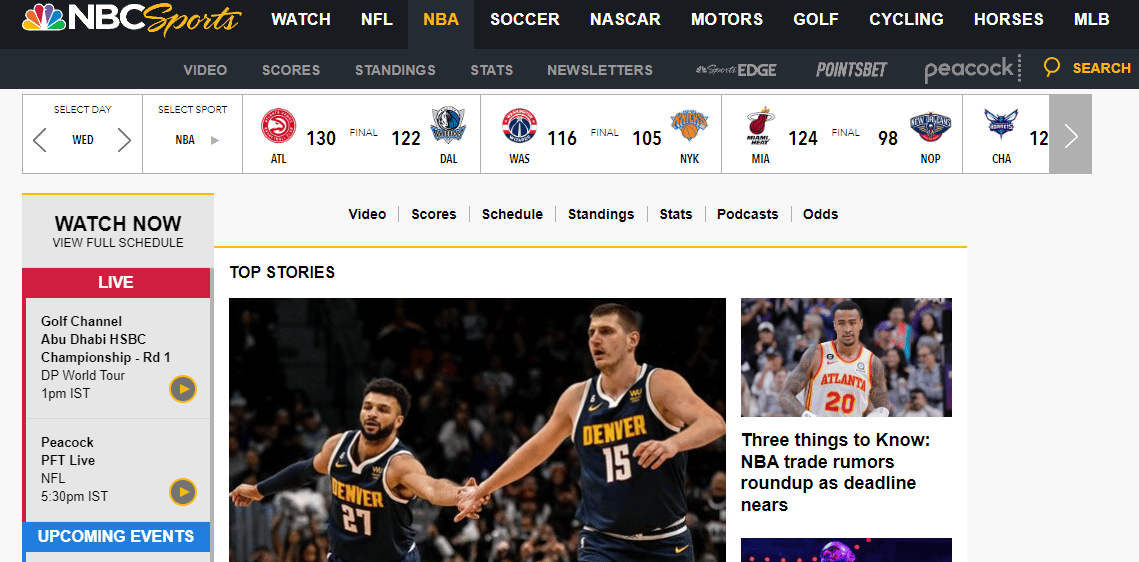This screenshot has width=1139, height=562.
Task: Open the NFL menu item
Action: pos(377,20)
